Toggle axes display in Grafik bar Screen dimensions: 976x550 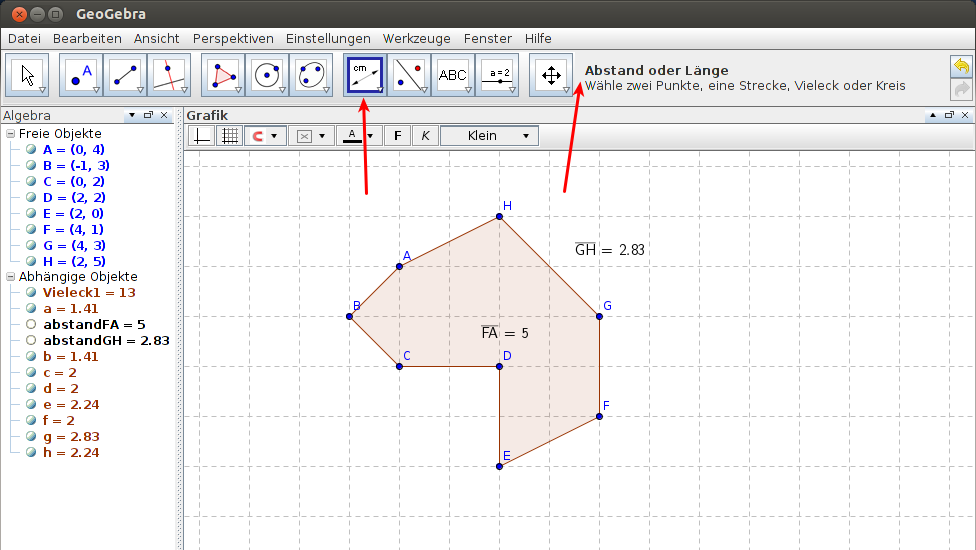click(202, 136)
